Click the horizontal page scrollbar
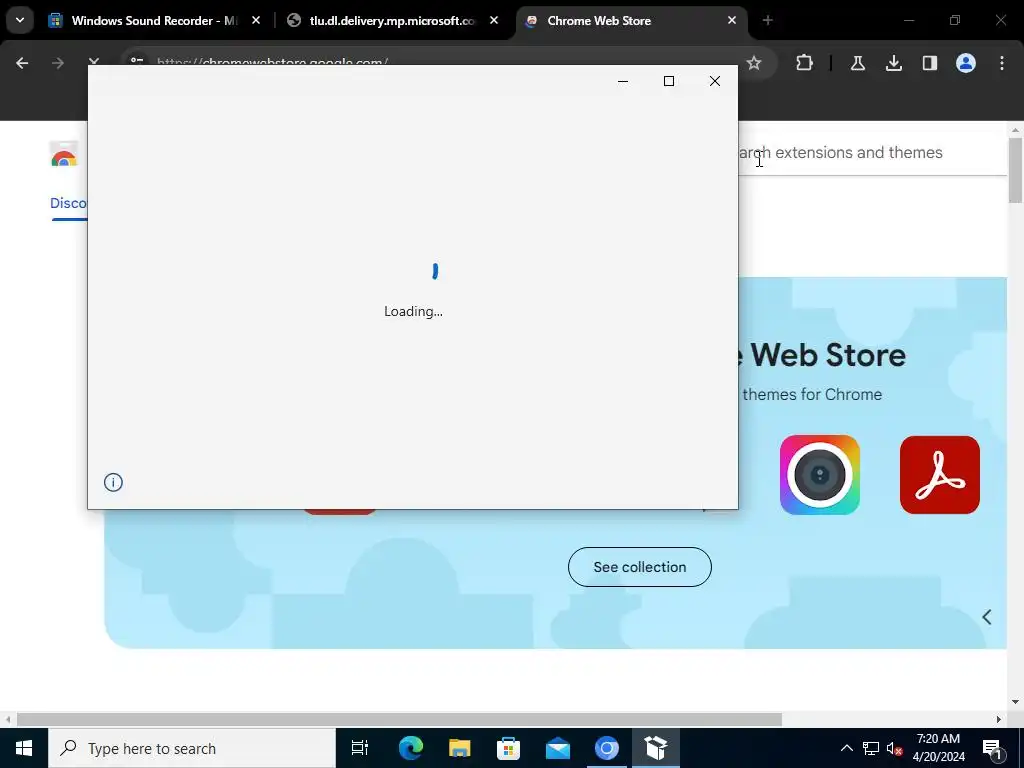 tap(399, 719)
